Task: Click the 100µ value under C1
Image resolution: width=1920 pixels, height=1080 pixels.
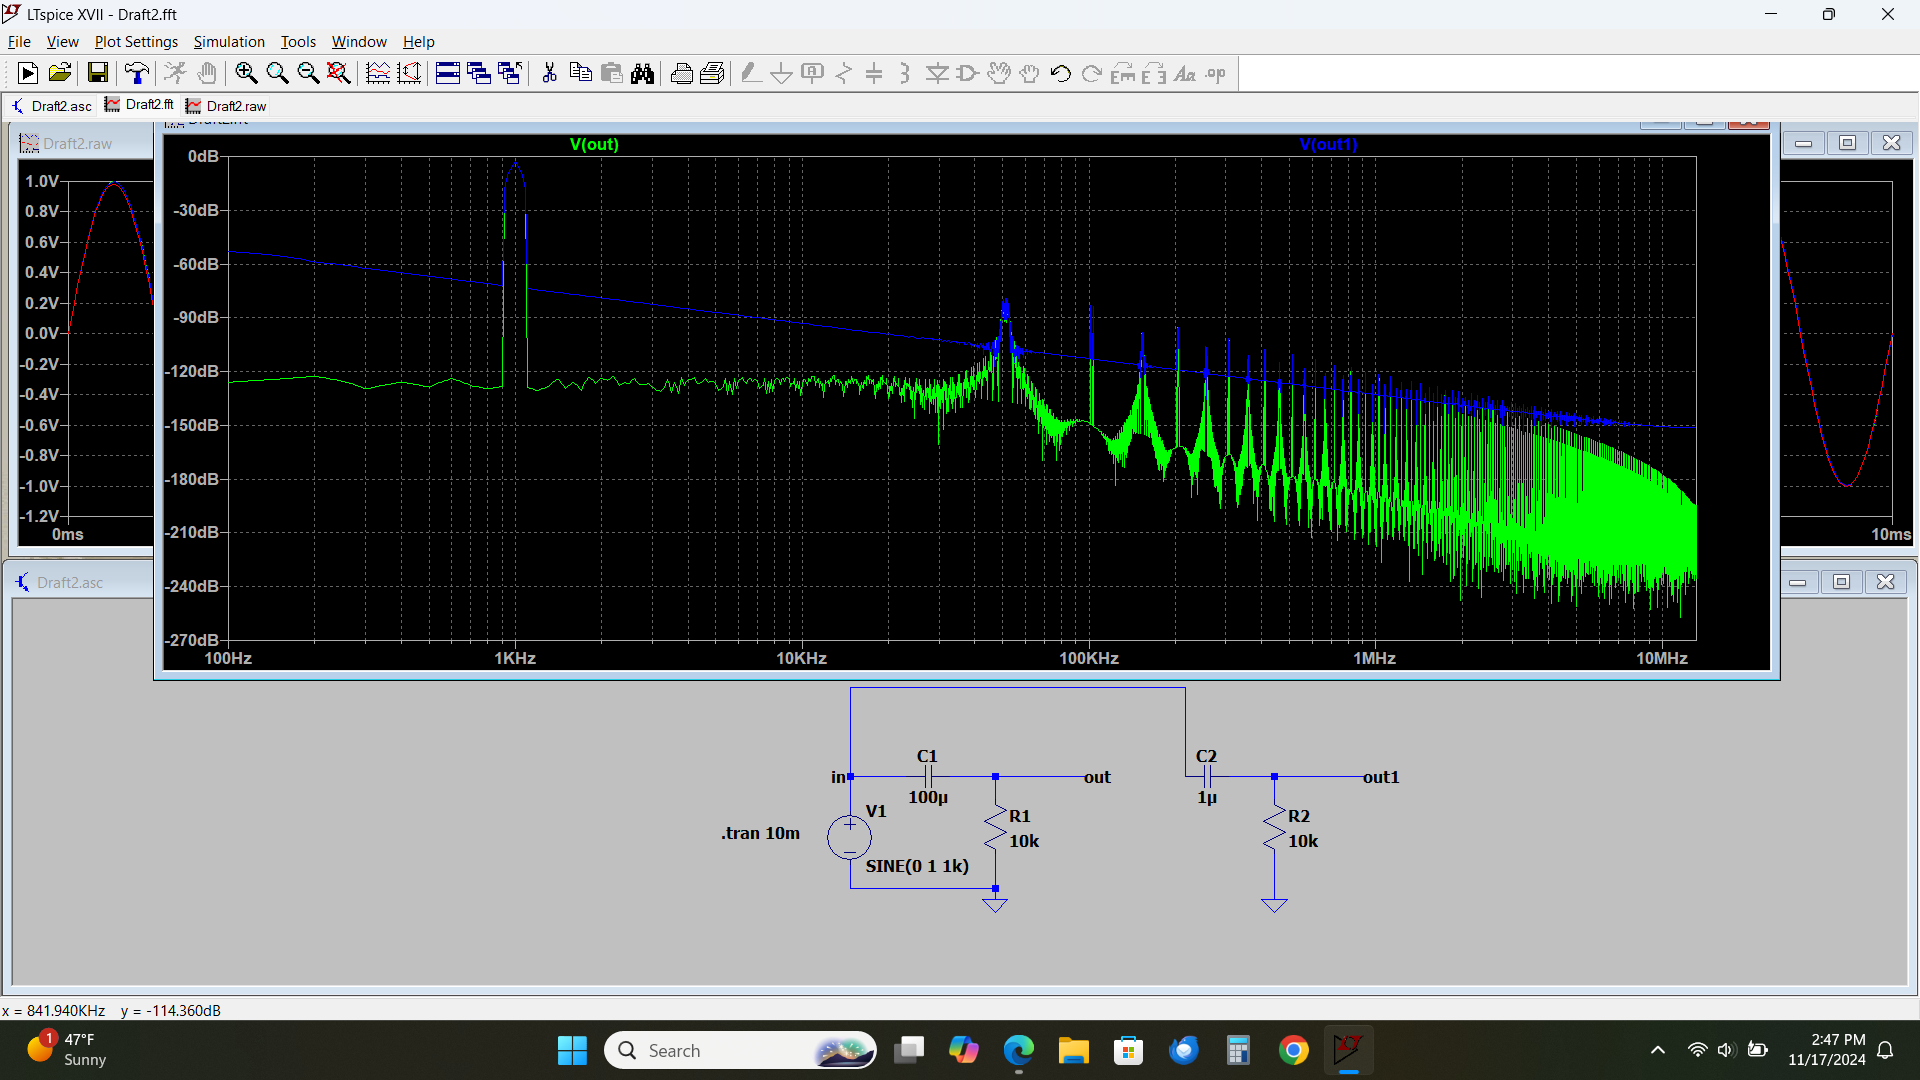Action: 928,798
